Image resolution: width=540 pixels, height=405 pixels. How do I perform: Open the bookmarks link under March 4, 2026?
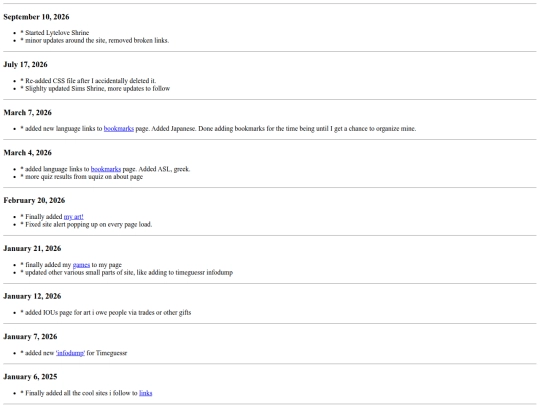[106, 169]
